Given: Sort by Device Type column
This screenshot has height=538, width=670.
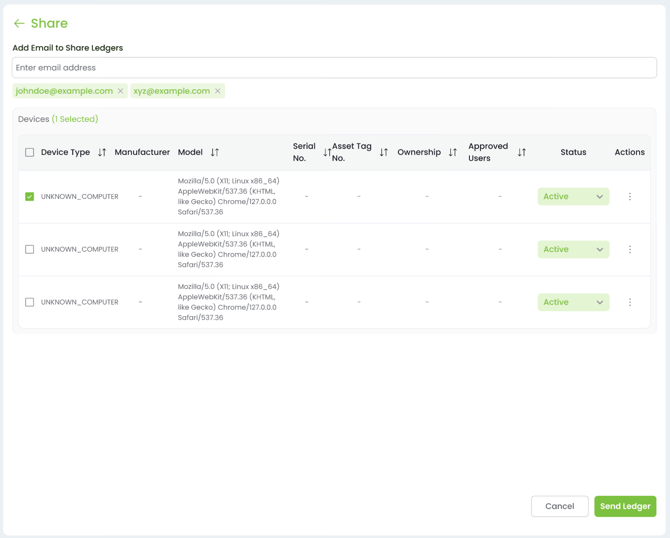Looking at the screenshot, I should (x=102, y=152).
